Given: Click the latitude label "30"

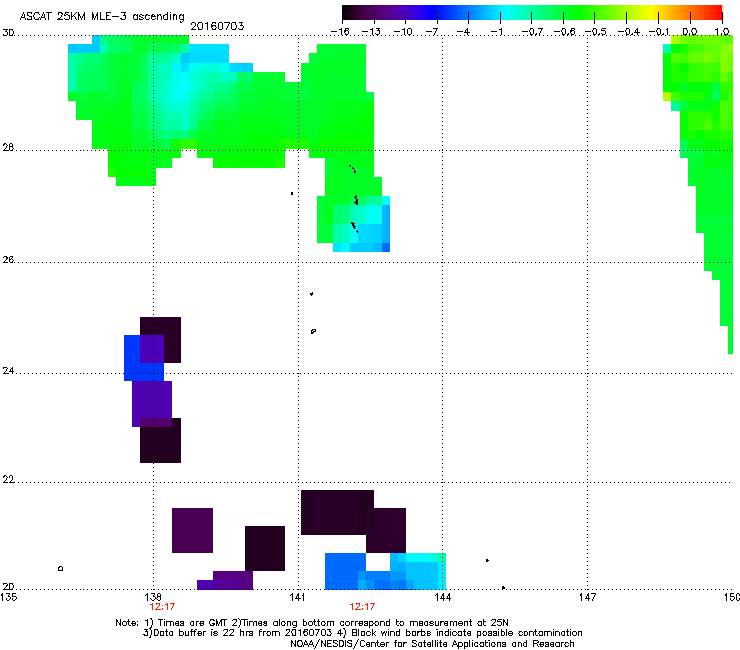Looking at the screenshot, I should point(8,33).
